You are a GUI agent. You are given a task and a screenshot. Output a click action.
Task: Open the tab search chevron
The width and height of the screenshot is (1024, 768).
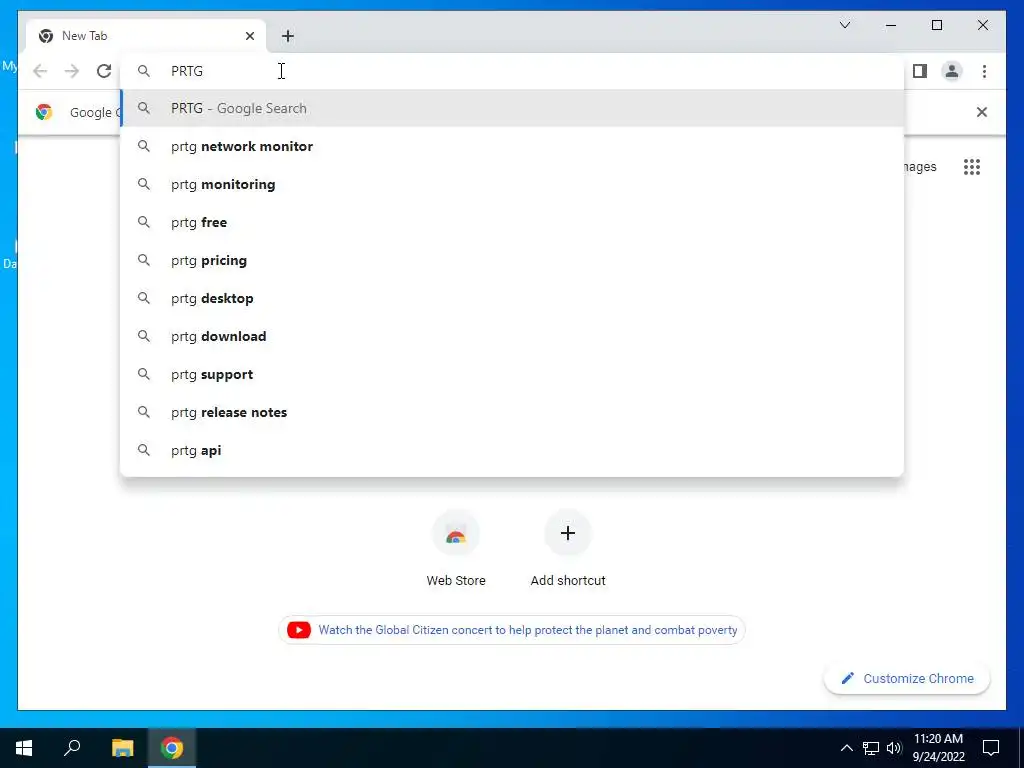point(845,25)
